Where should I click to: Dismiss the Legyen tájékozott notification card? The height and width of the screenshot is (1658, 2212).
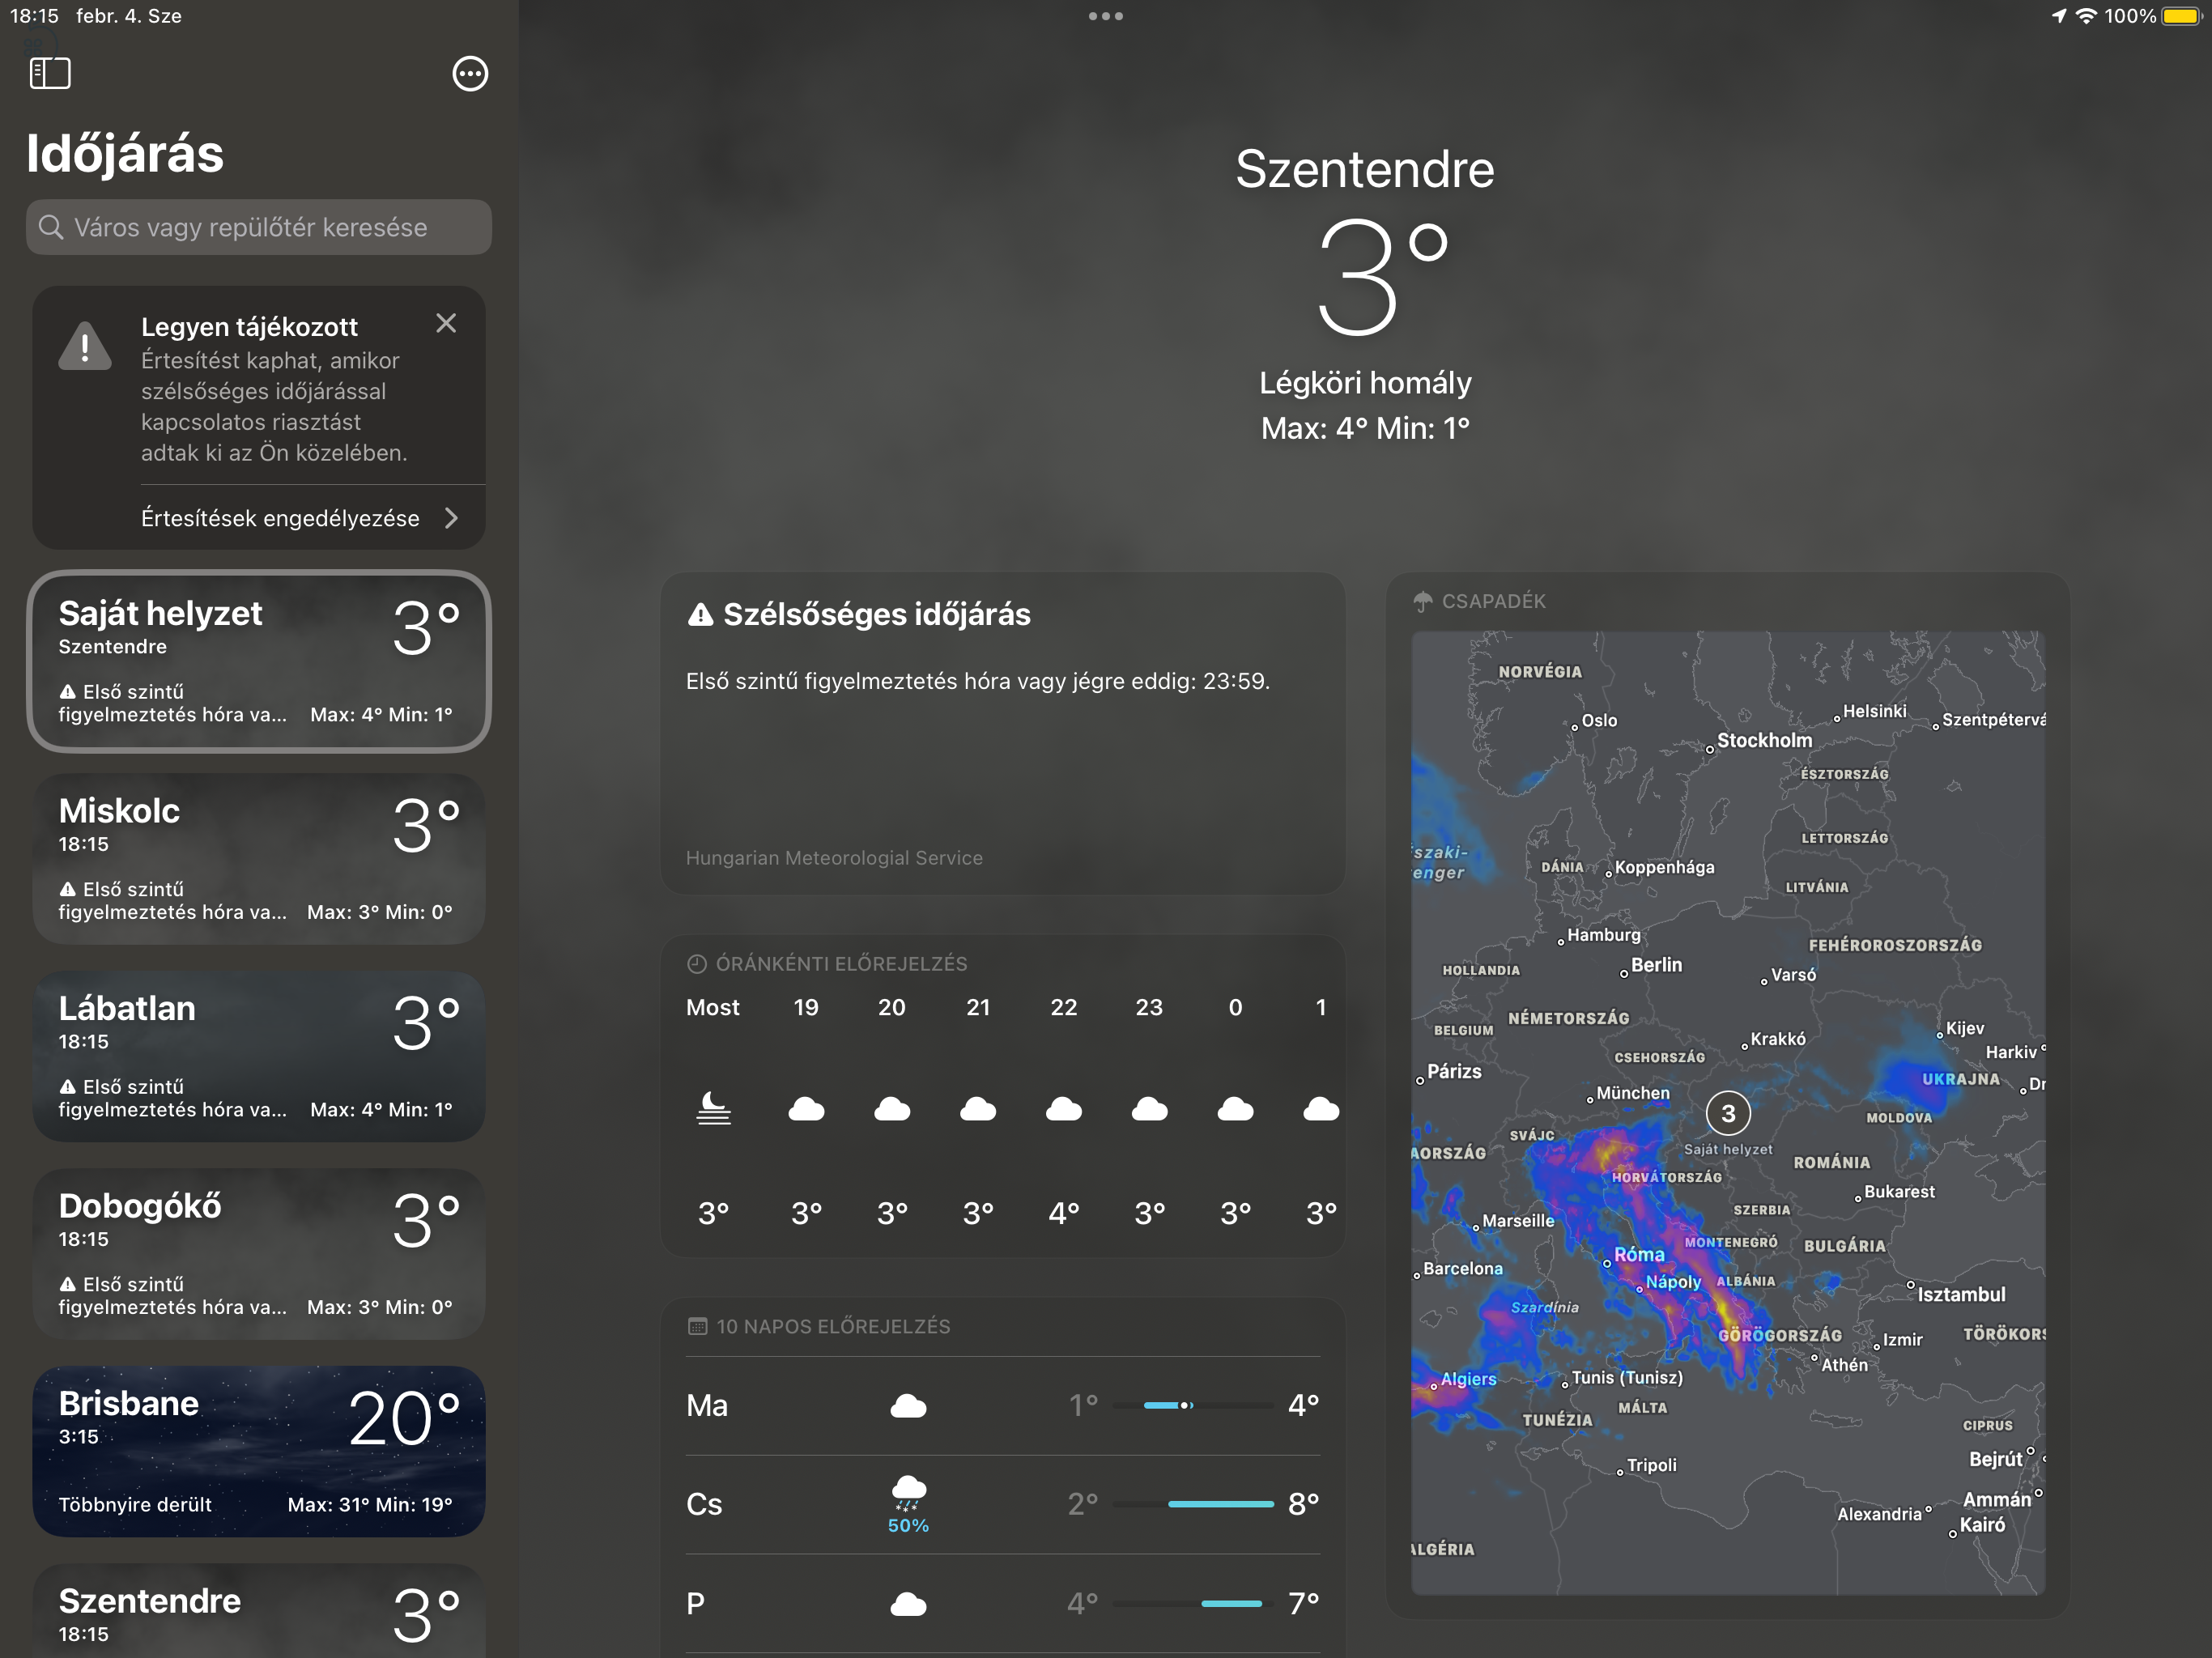point(446,323)
